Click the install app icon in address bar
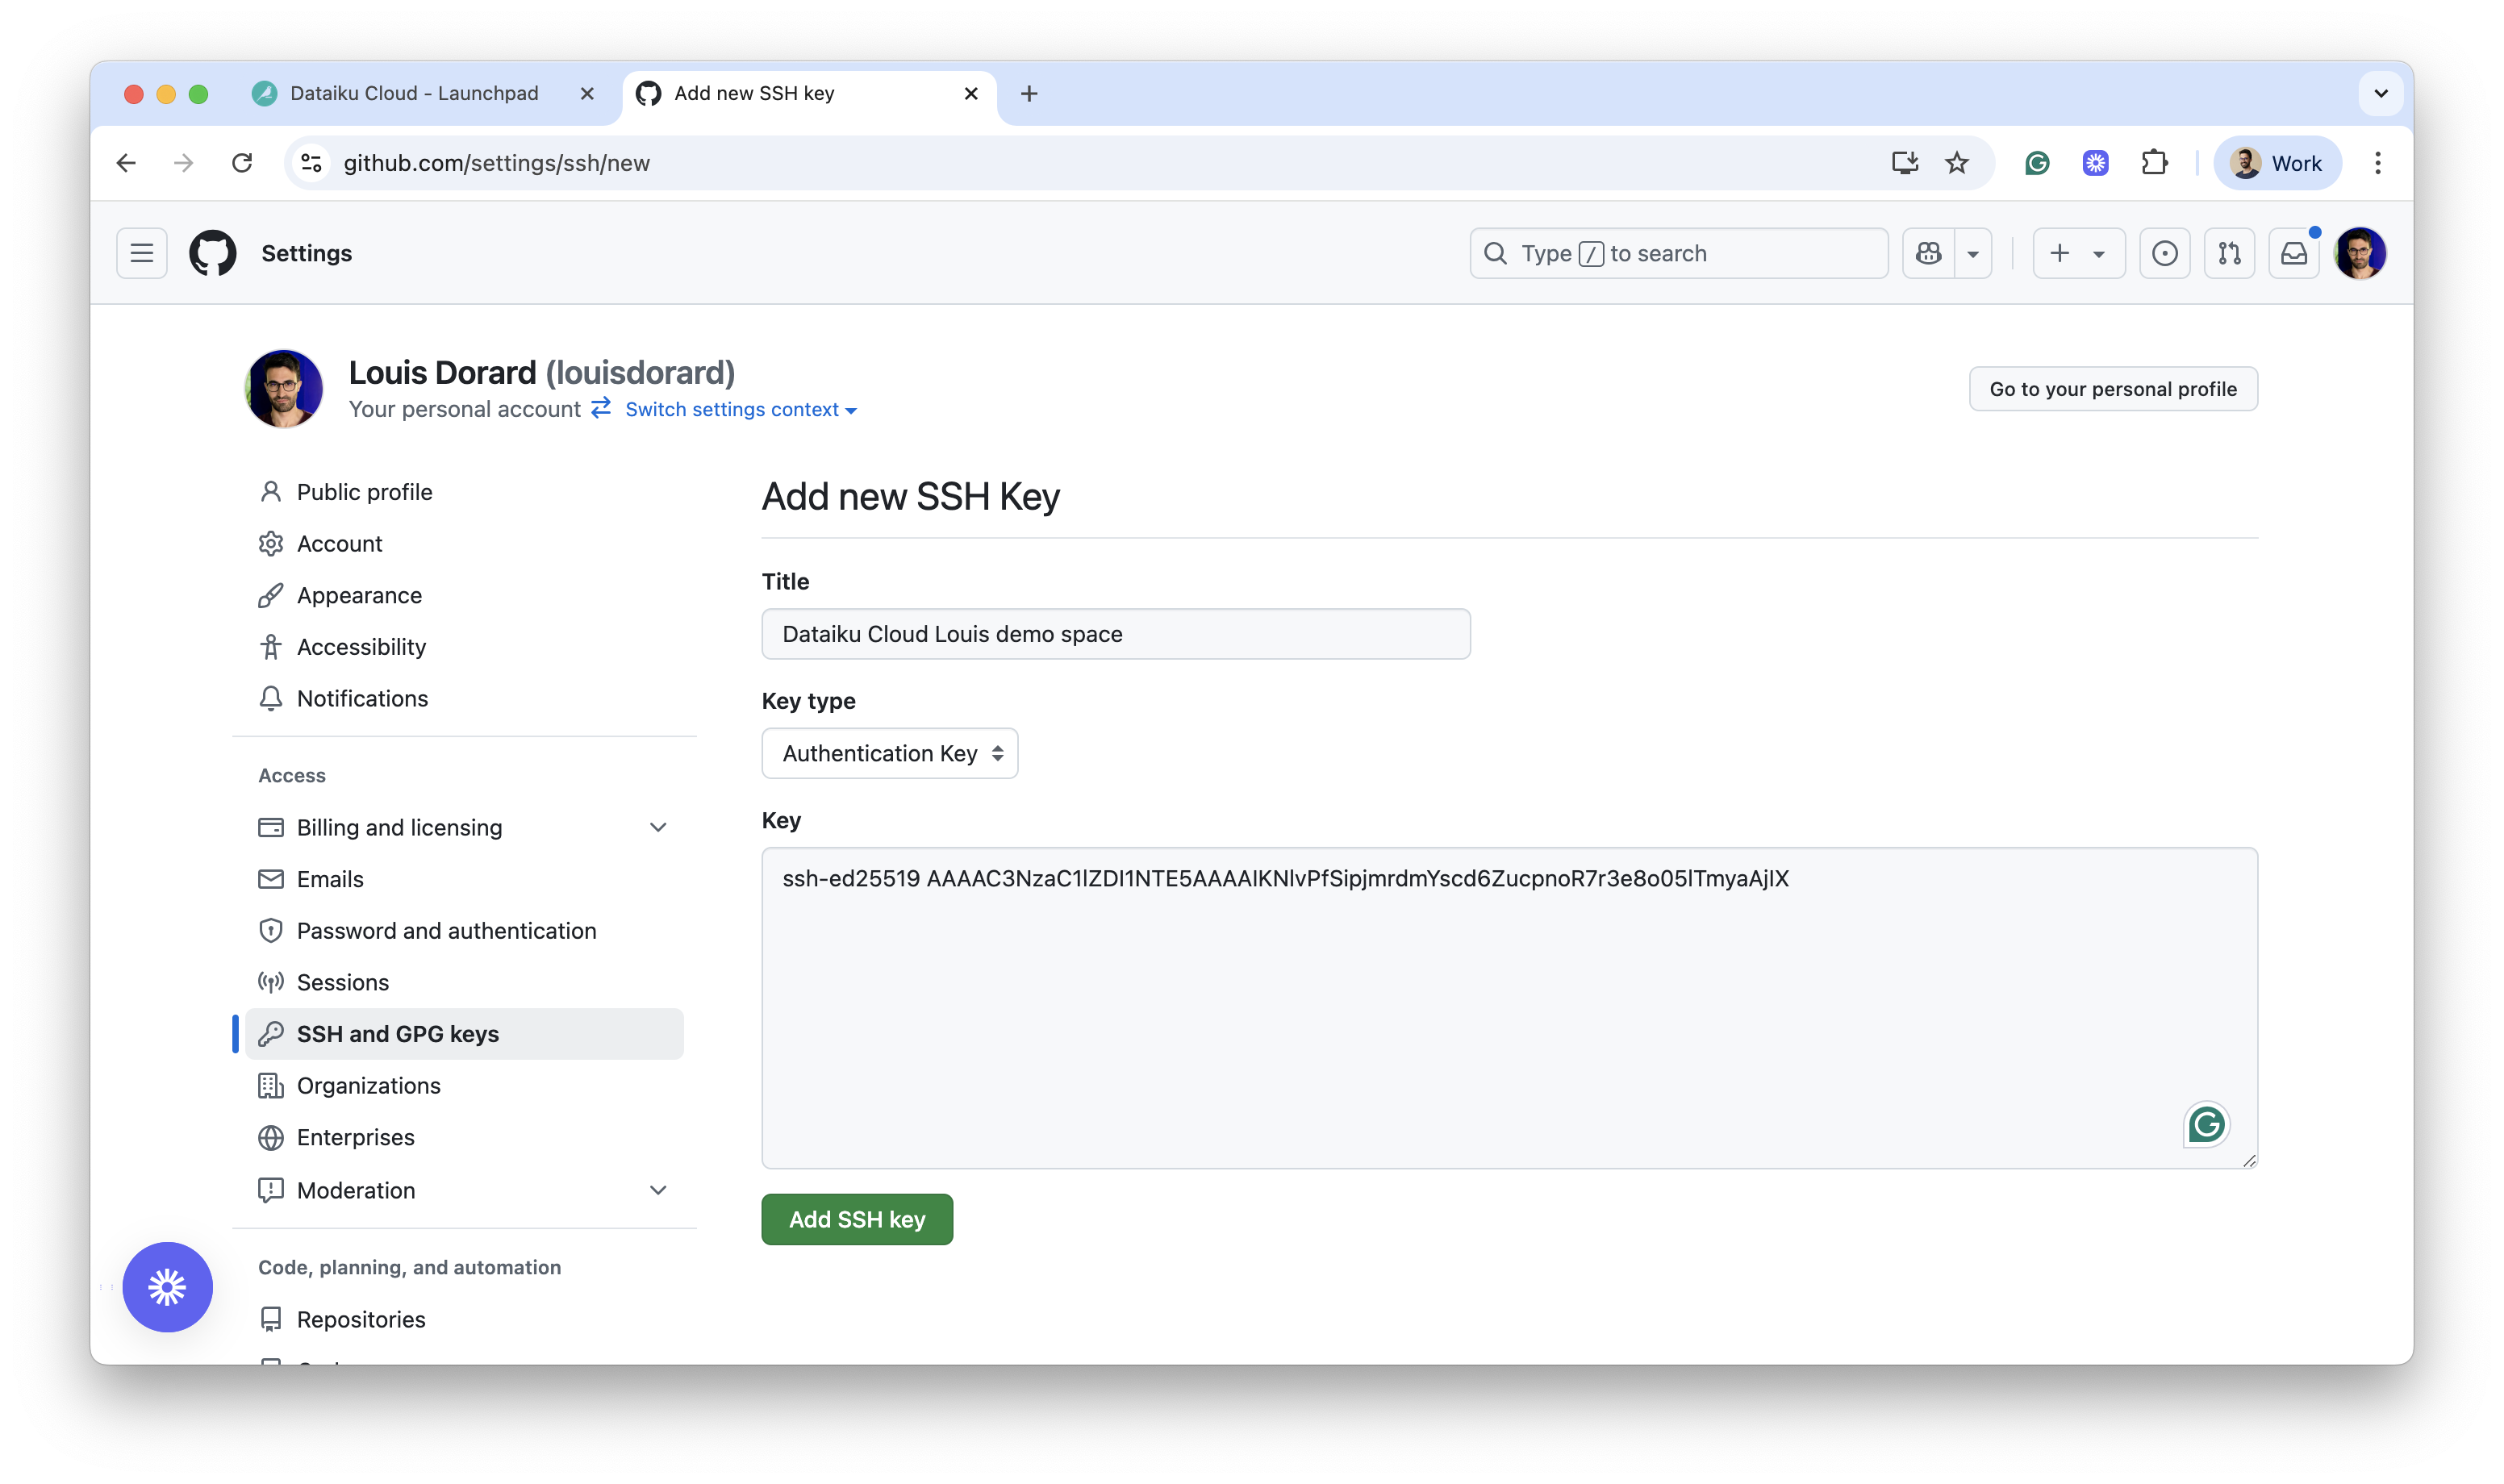The width and height of the screenshot is (2504, 1484). tap(1904, 163)
